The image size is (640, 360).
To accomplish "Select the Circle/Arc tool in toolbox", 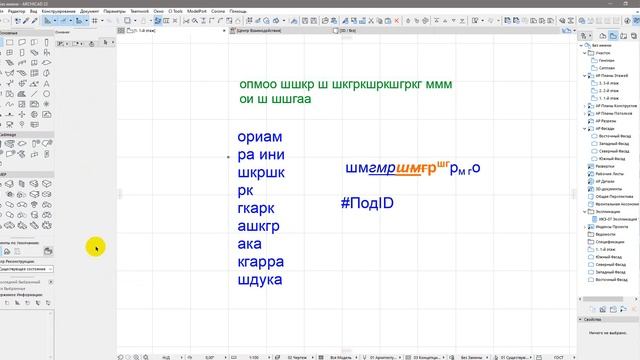I will click(x=47, y=94).
